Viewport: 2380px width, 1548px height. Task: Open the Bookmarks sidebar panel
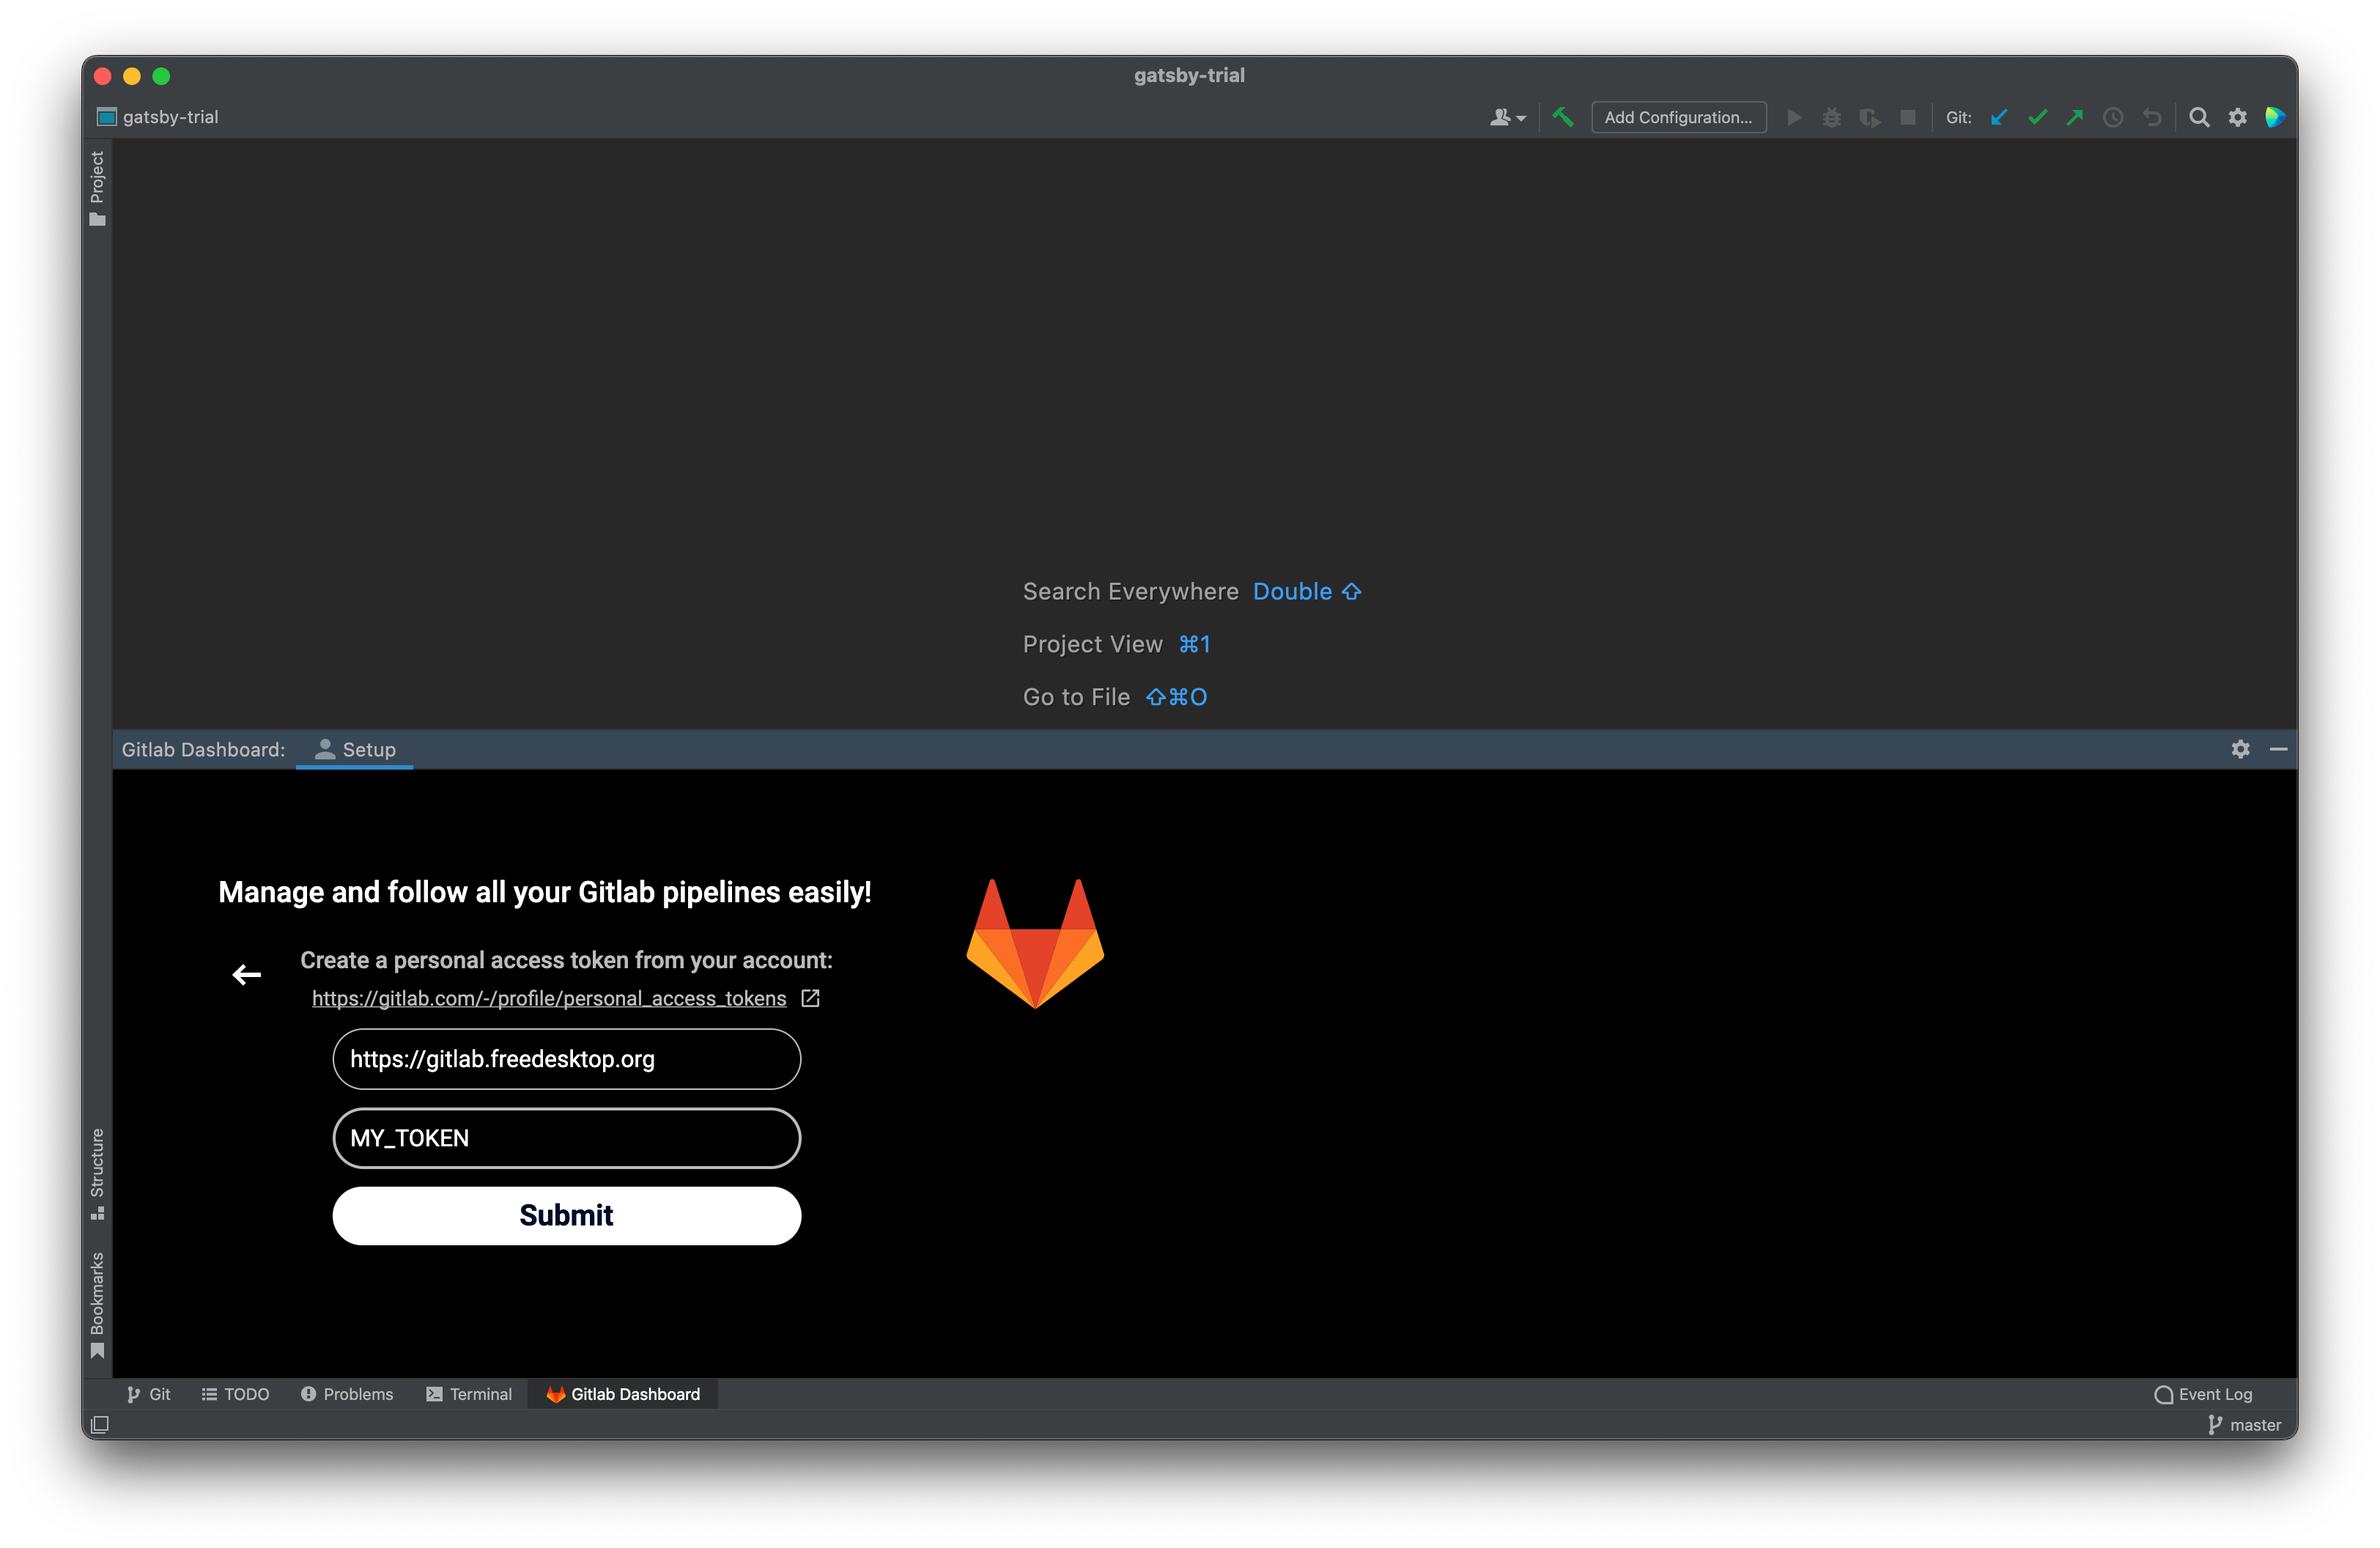coord(97,1300)
